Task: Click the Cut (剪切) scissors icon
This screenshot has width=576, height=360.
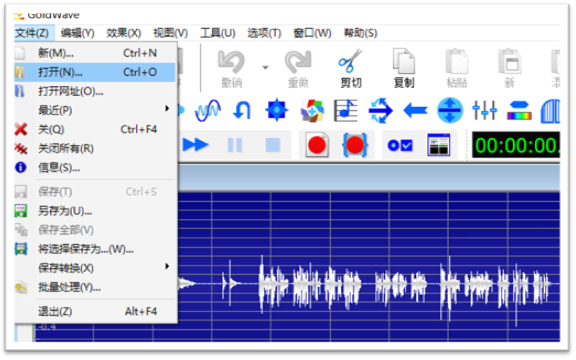Action: click(350, 61)
